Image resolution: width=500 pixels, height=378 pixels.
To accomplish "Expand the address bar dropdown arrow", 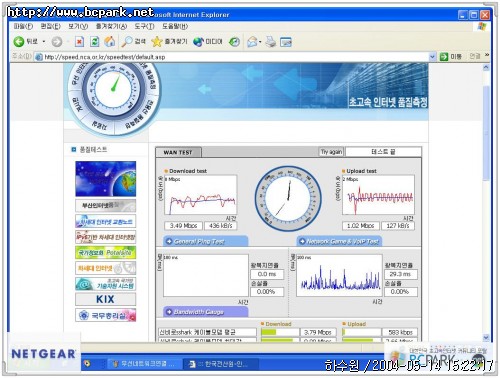I will [x=432, y=57].
